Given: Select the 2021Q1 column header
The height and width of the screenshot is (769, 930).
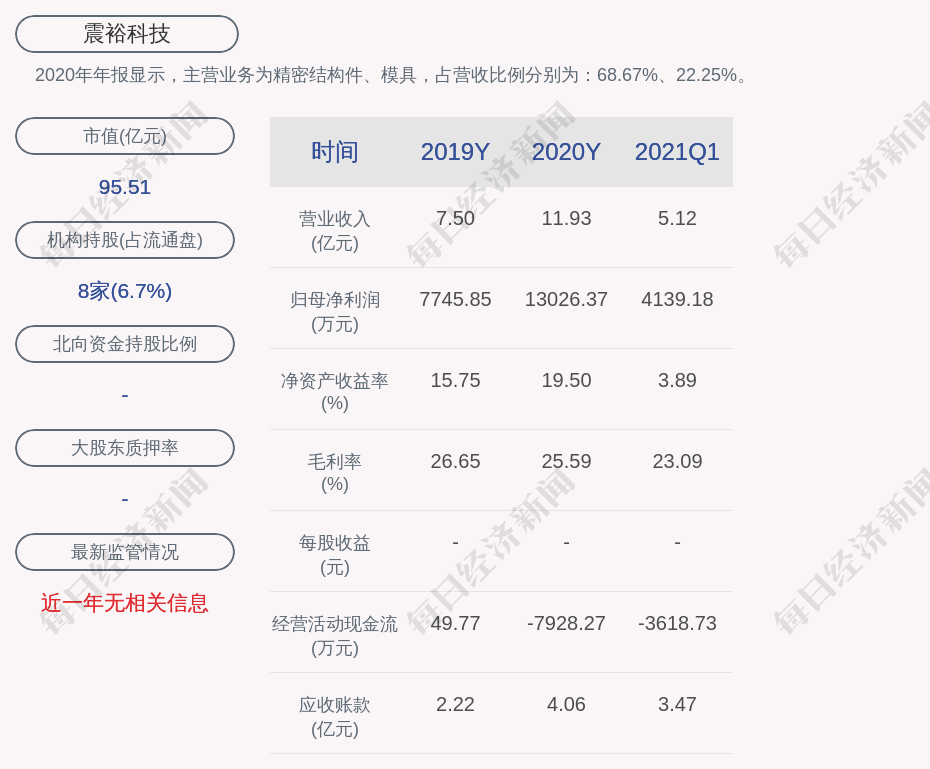Looking at the screenshot, I should click(677, 152).
